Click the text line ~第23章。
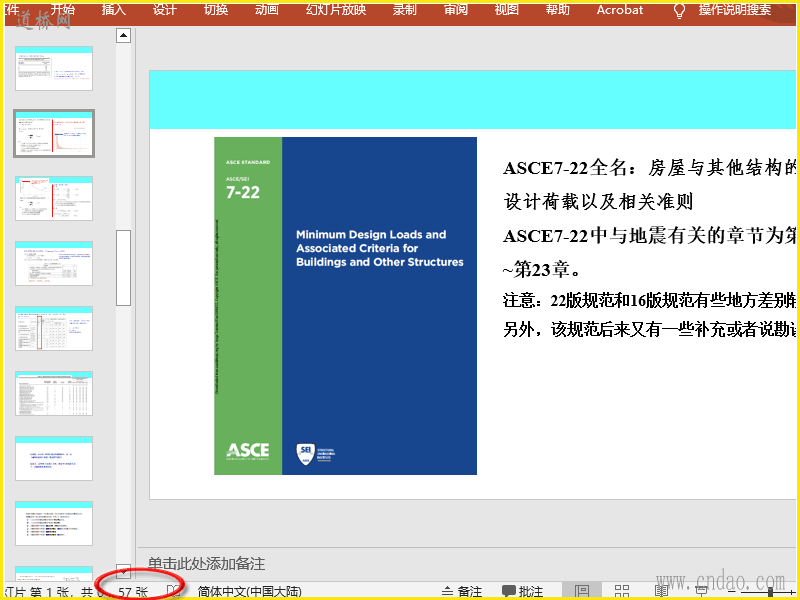Viewport: 800px width, 600px height. coord(541,270)
